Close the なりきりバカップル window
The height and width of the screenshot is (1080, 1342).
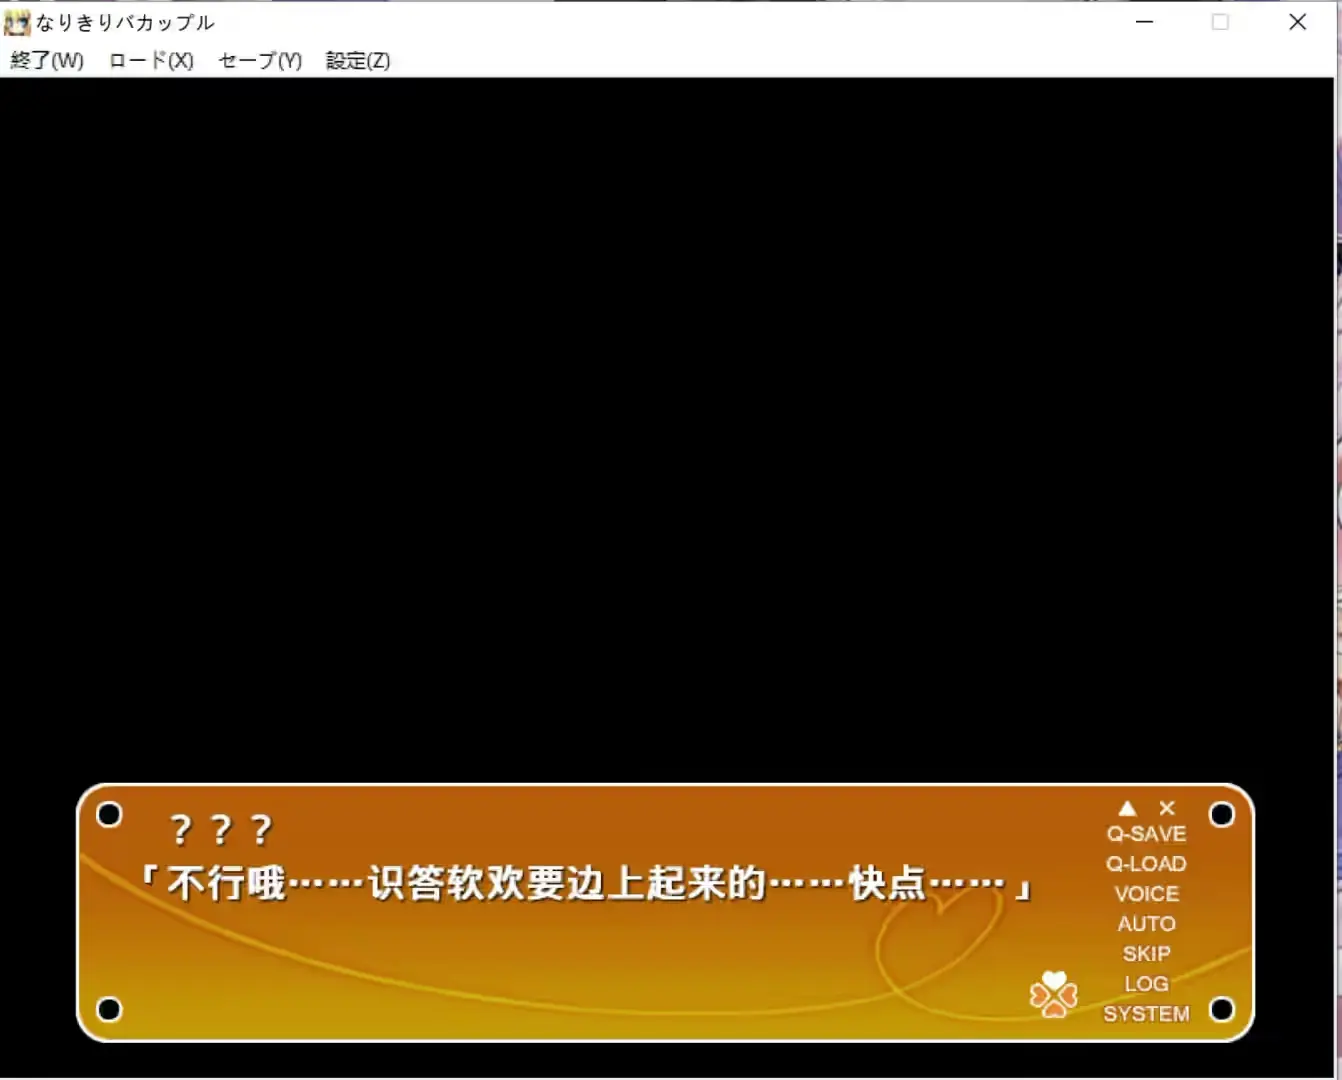pyautogui.click(x=1298, y=22)
